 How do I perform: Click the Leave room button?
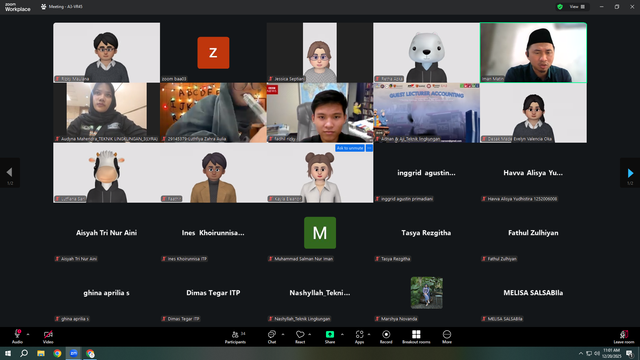624,337
